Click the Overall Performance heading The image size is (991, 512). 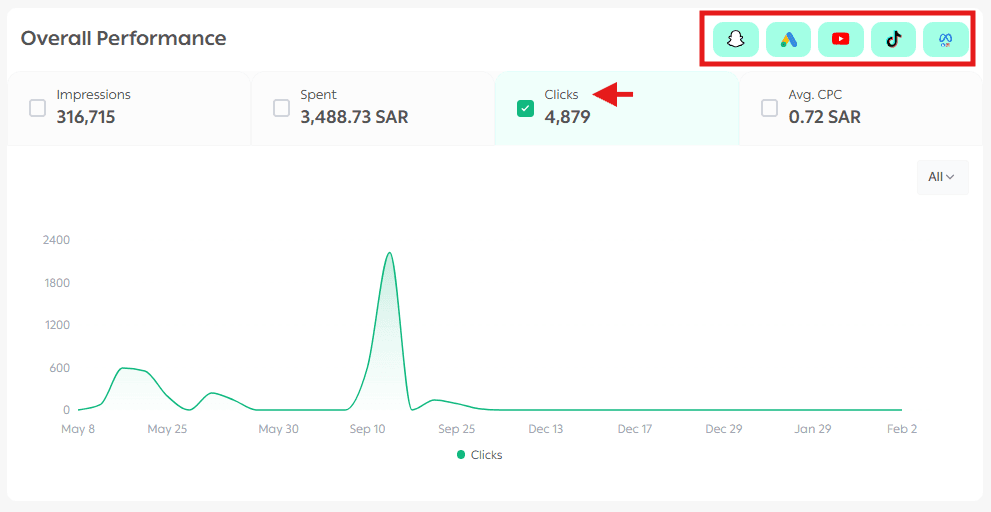pos(123,39)
